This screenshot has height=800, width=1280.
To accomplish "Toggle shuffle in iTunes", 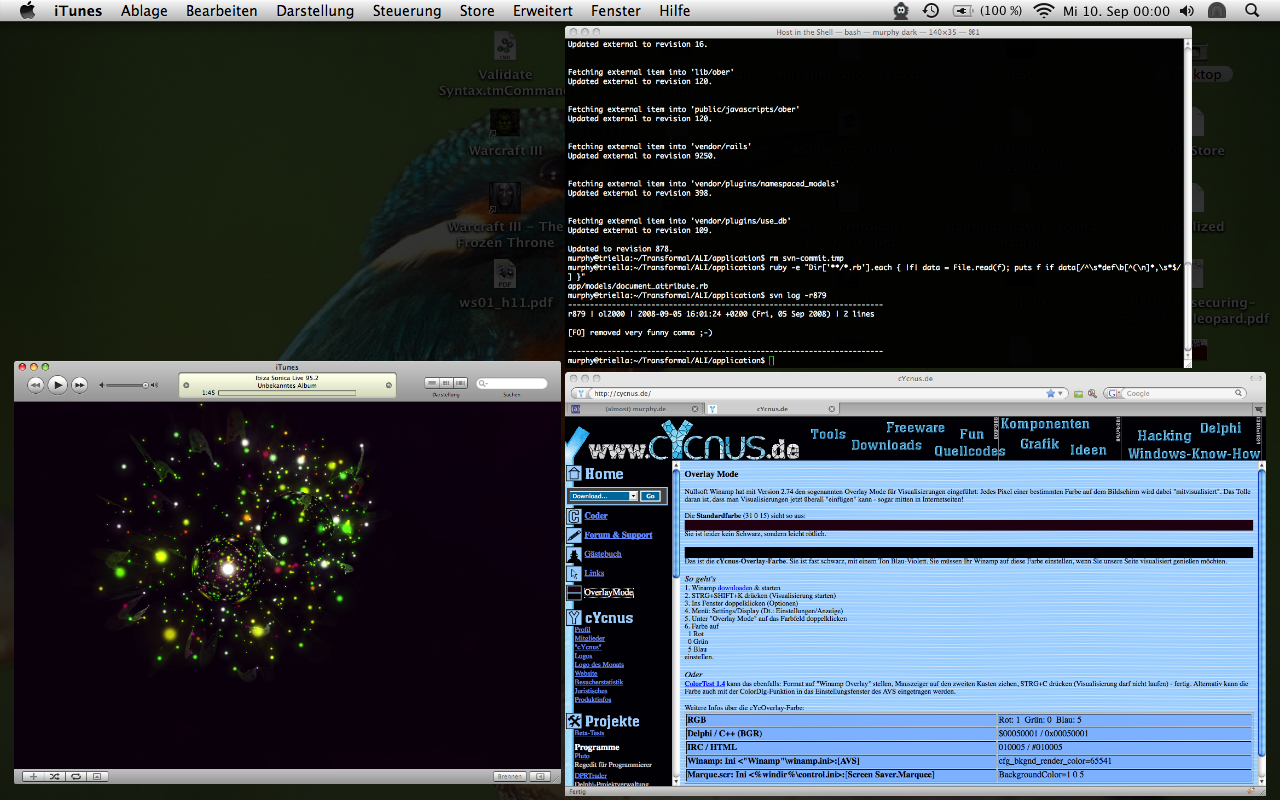I will (54, 776).
